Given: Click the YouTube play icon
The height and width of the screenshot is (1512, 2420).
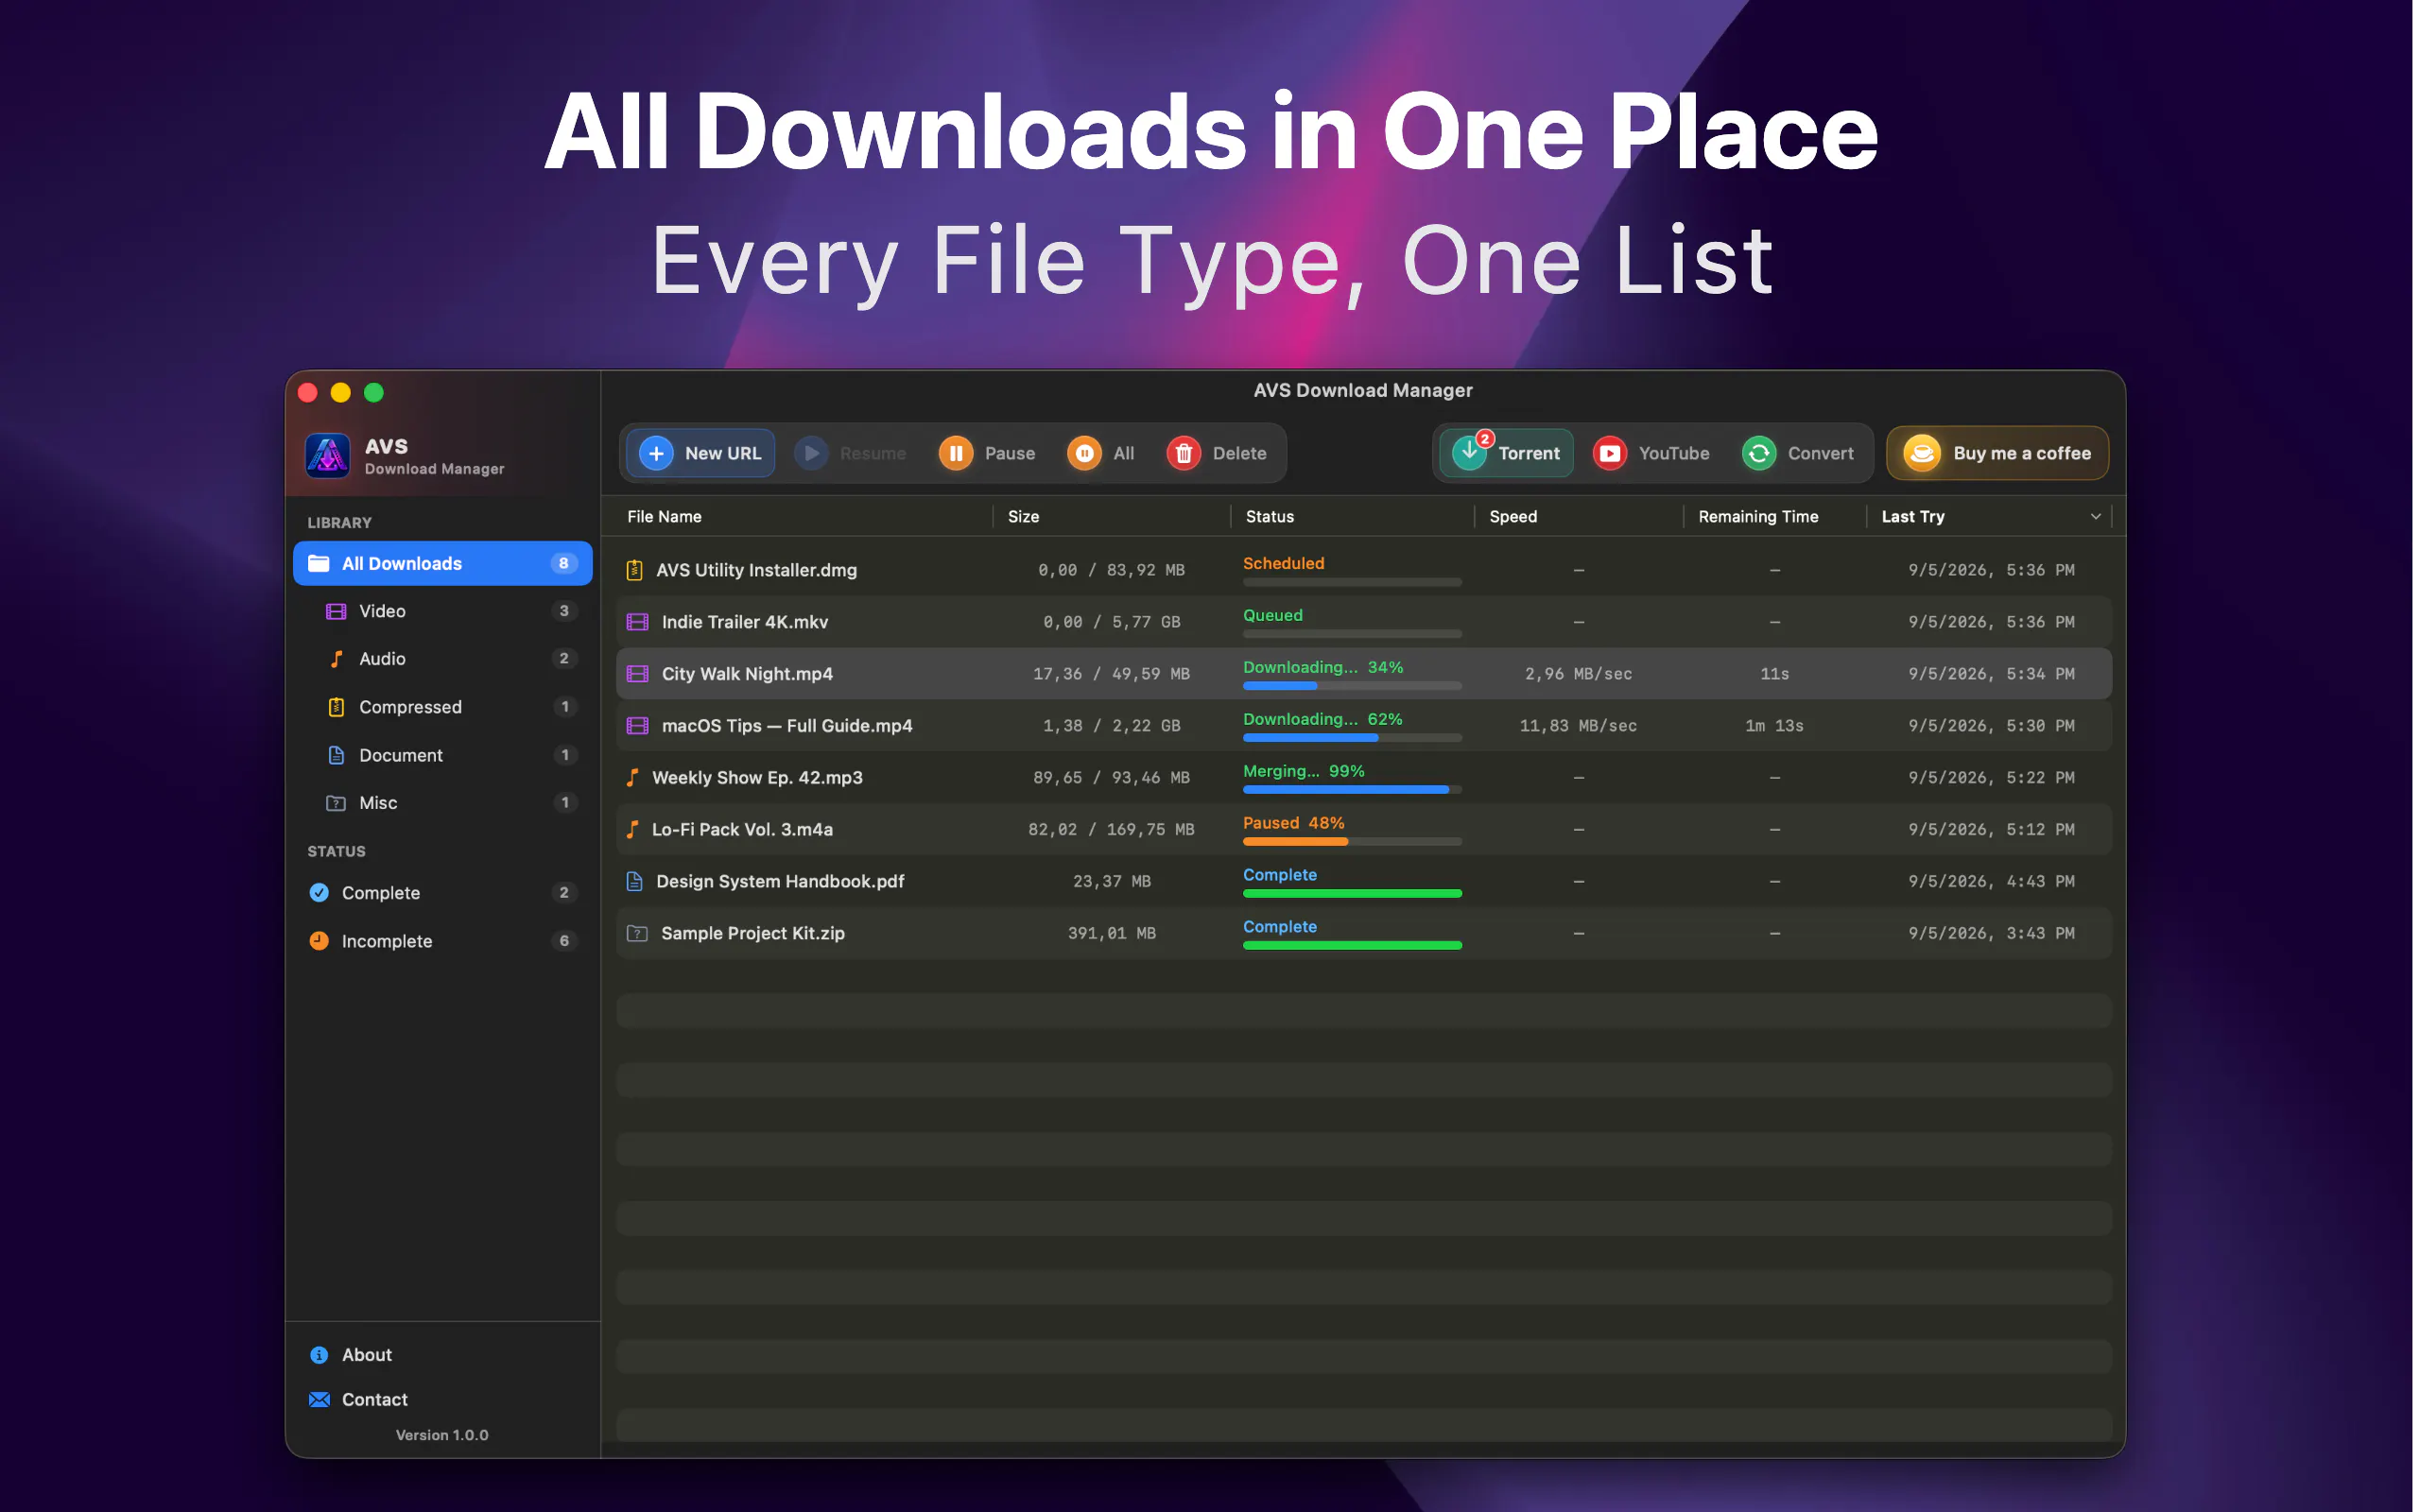Looking at the screenshot, I should coord(1612,454).
